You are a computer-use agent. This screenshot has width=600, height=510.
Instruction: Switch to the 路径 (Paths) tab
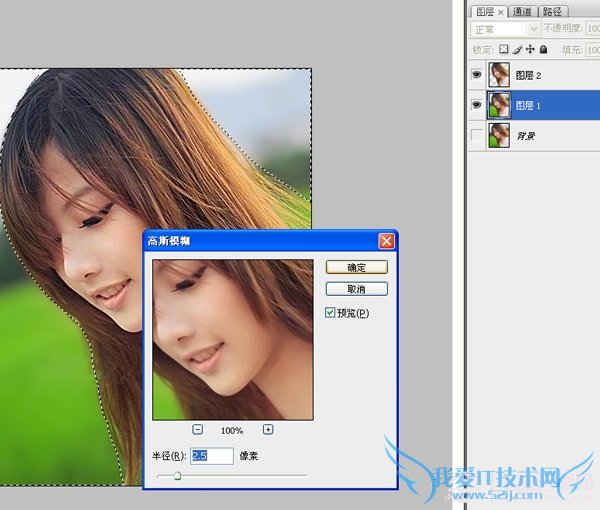point(553,11)
